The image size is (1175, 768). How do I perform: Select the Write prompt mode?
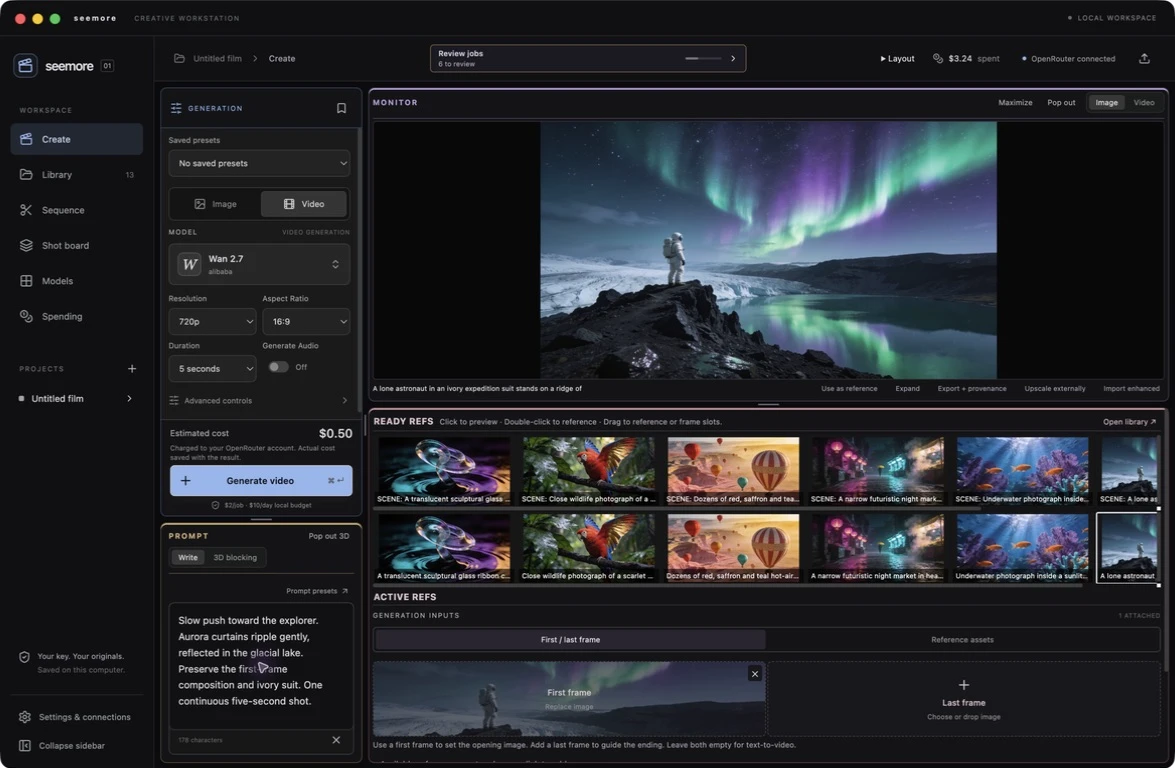coord(188,557)
